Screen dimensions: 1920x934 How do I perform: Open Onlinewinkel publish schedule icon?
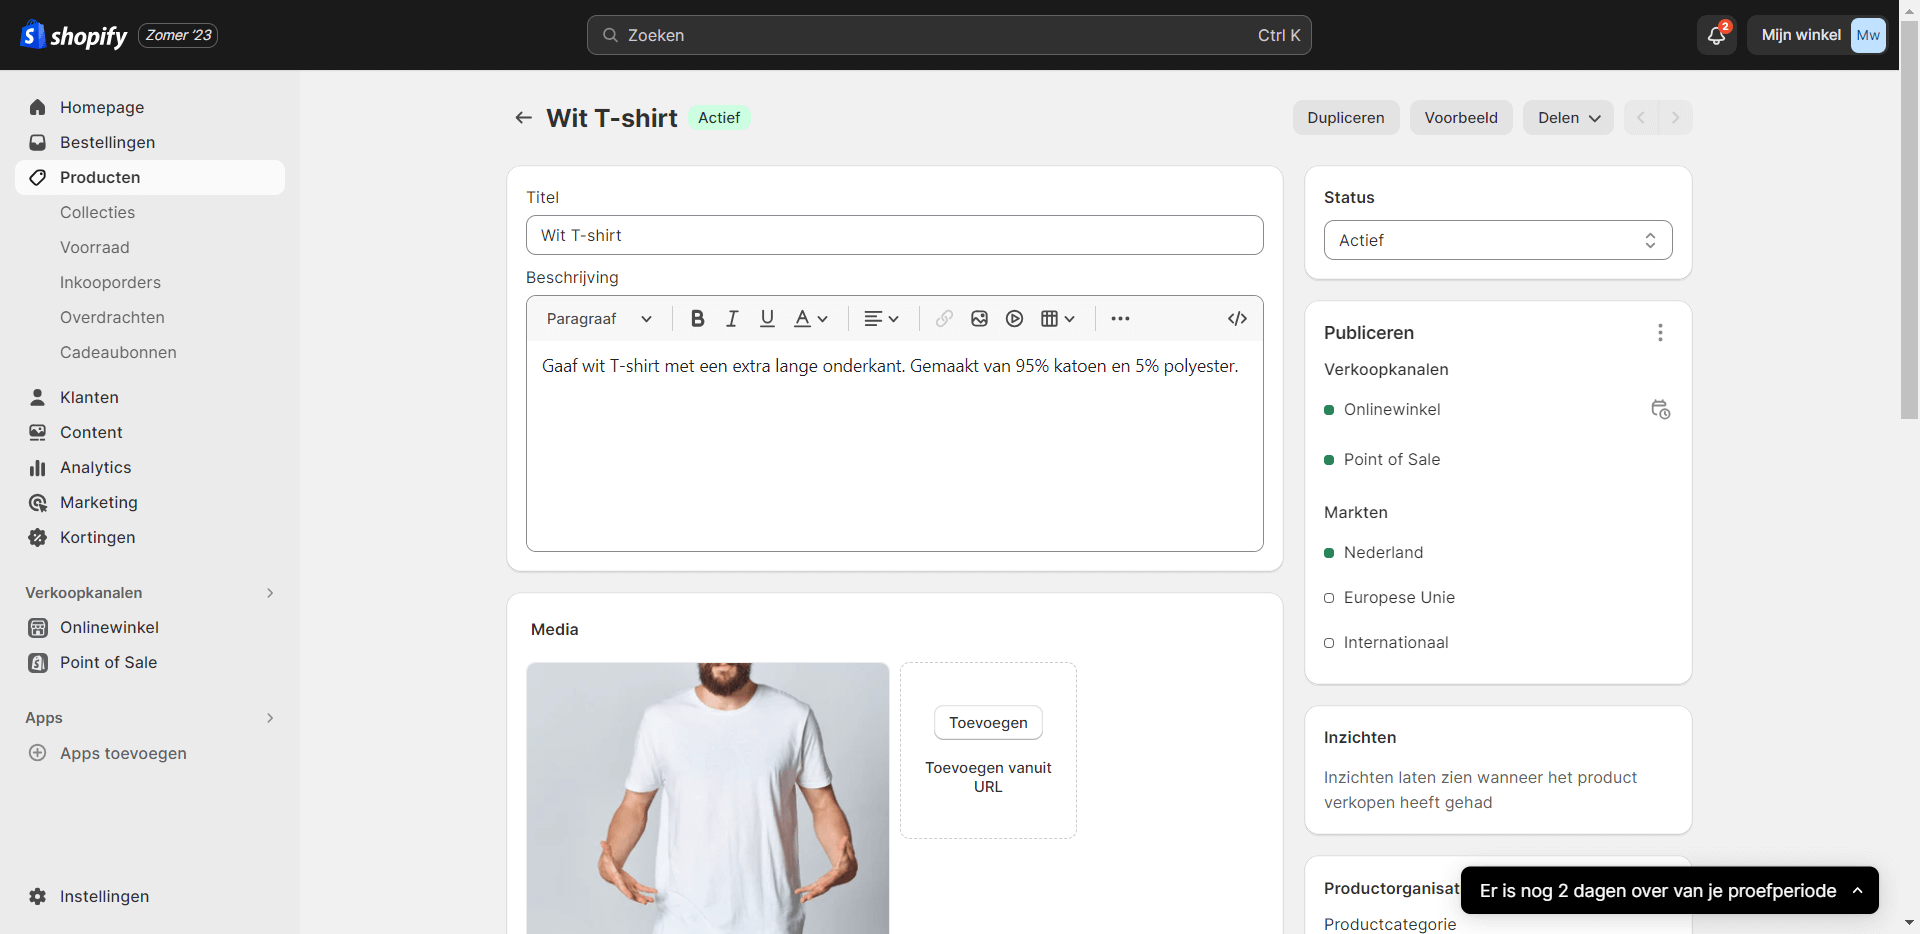coord(1660,410)
